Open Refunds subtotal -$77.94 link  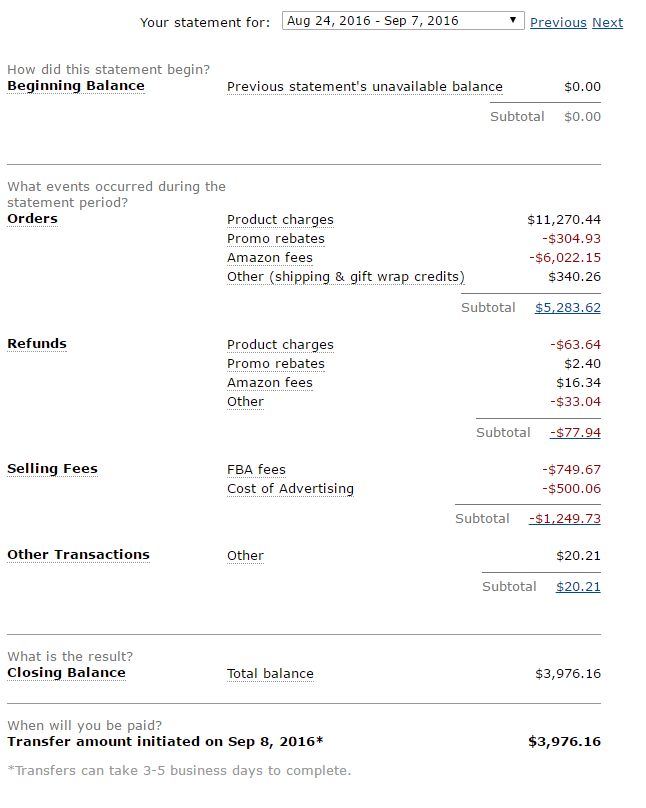[x=575, y=433]
